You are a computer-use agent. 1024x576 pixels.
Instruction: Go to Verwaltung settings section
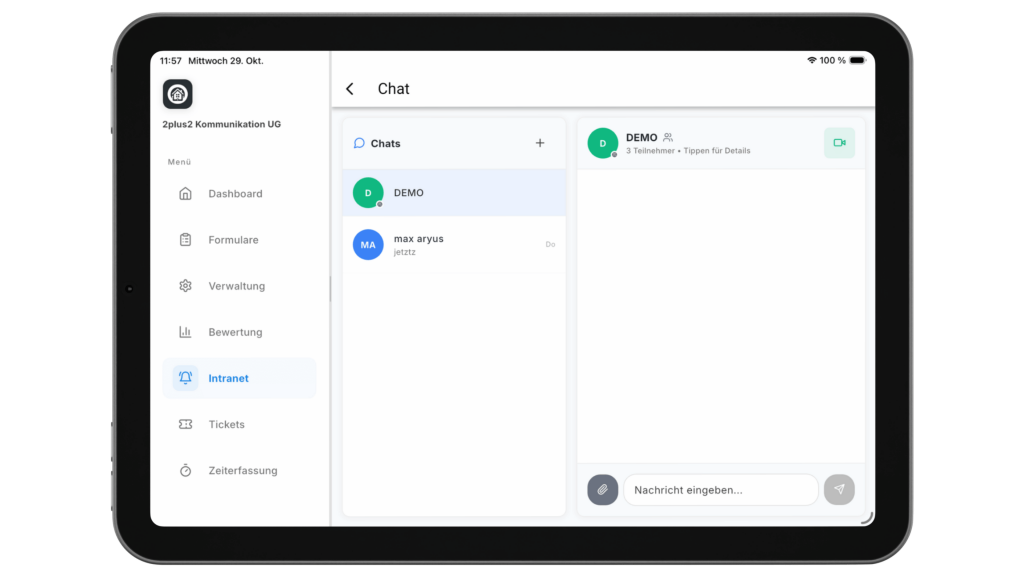click(236, 286)
